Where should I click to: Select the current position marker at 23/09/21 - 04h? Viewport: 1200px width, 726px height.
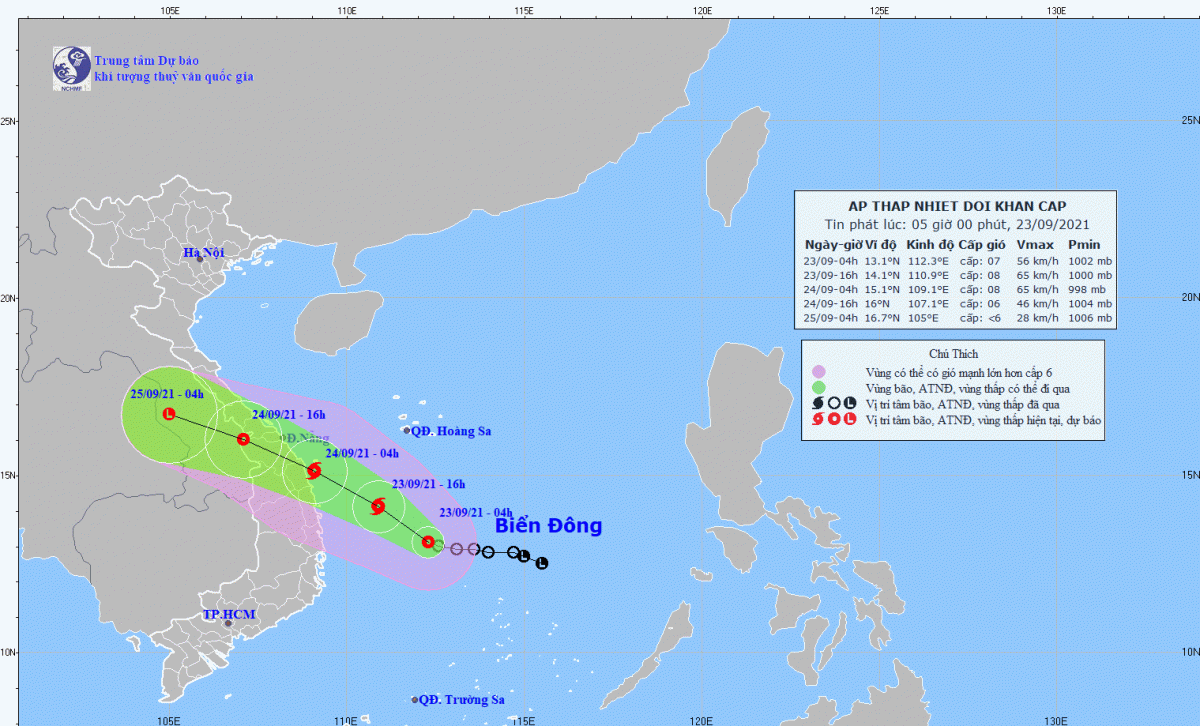428,542
